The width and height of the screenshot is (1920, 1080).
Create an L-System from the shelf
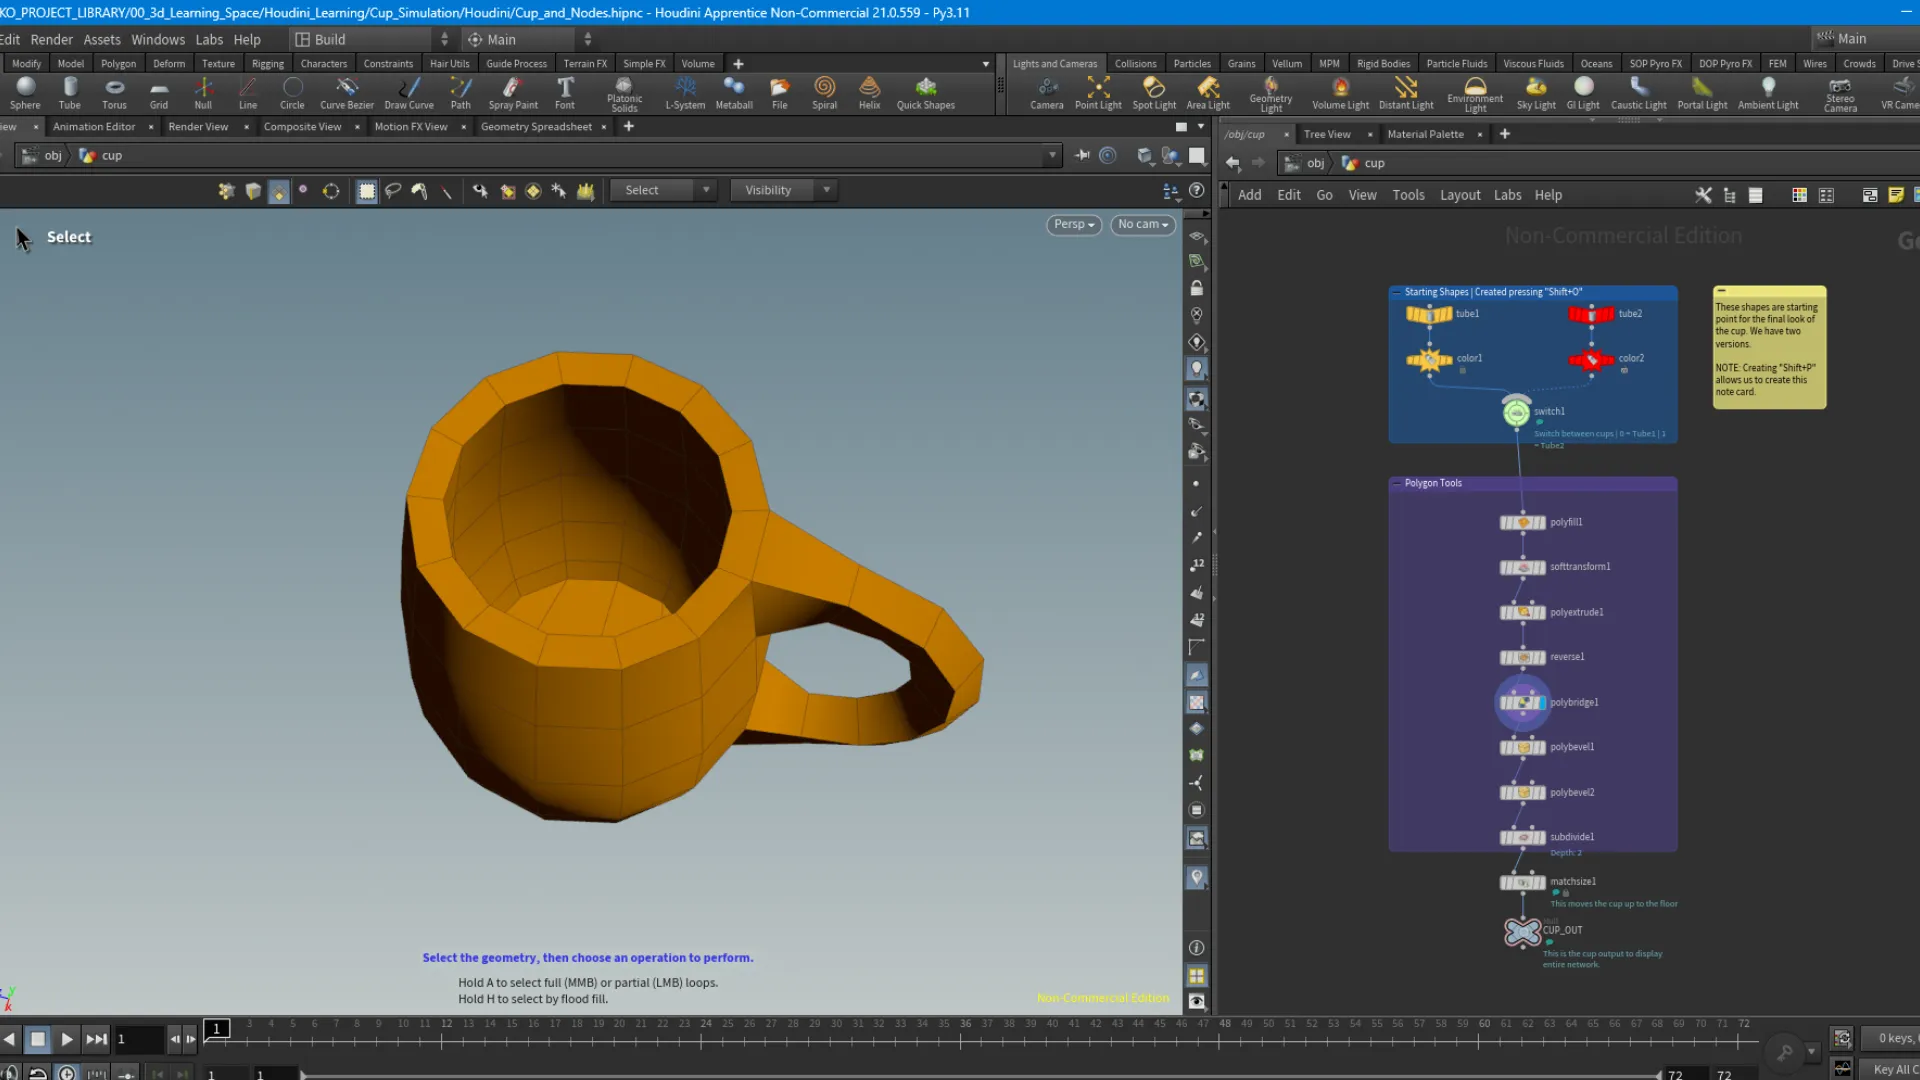[x=686, y=93]
